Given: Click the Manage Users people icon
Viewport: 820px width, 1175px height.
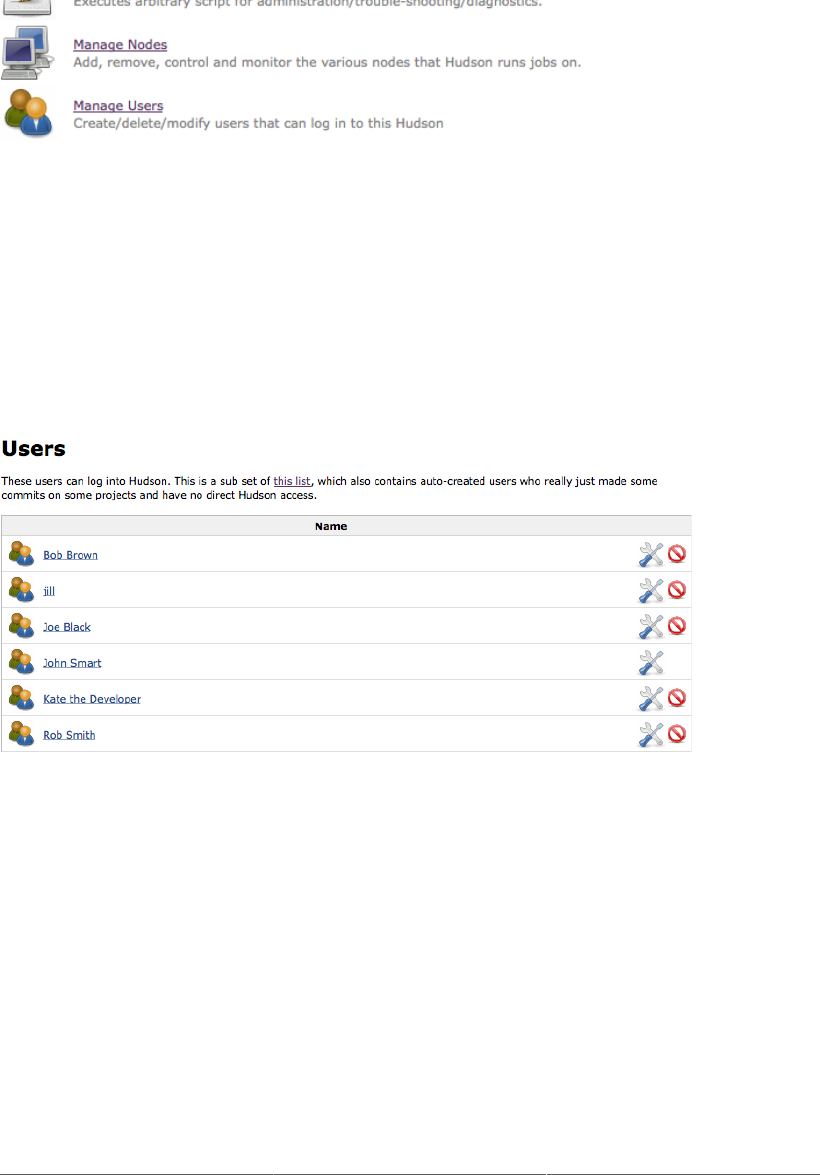Looking at the screenshot, I should tap(29, 113).
